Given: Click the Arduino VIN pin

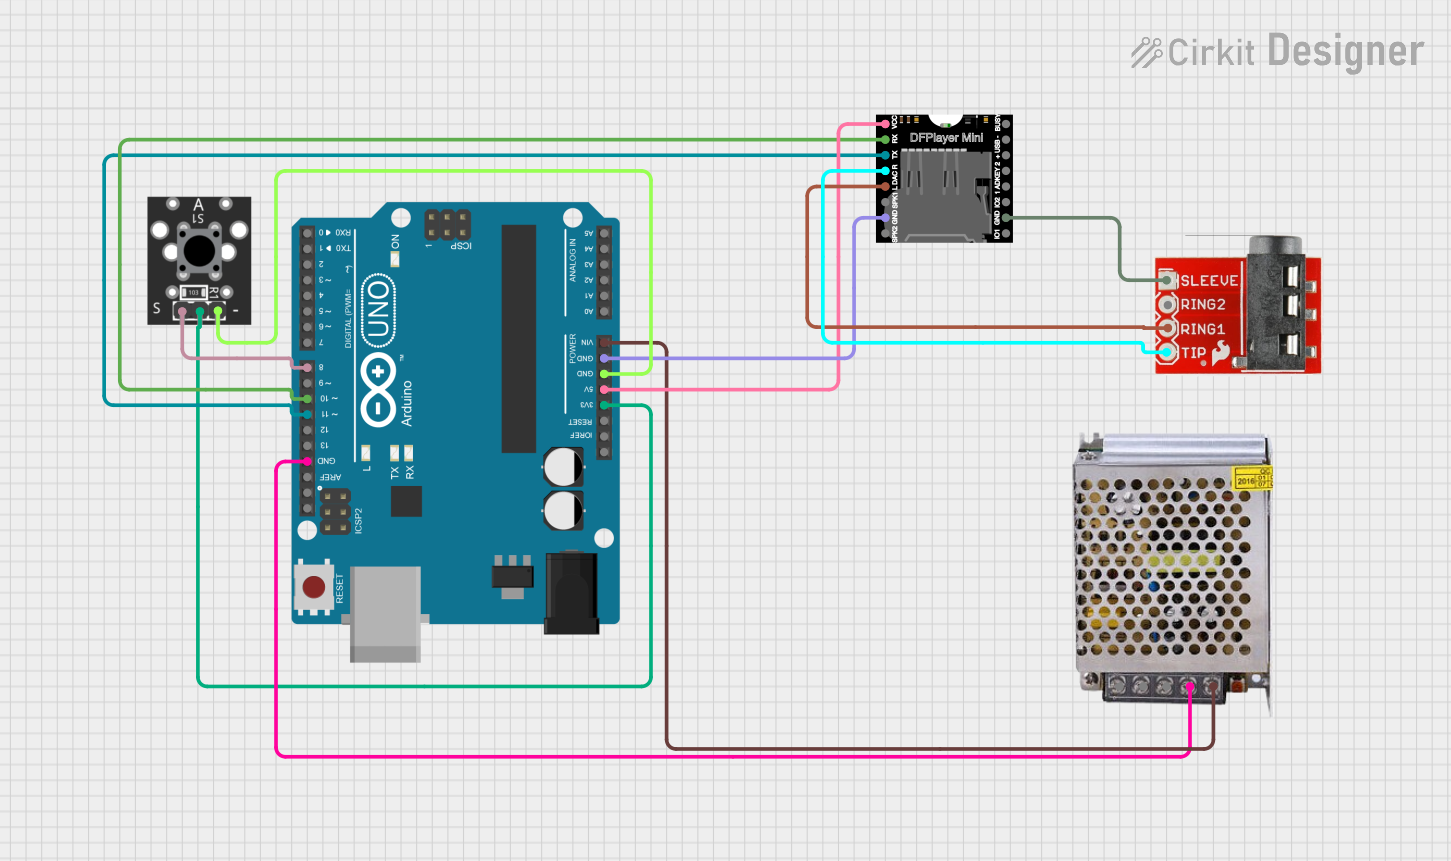Looking at the screenshot, I should pos(604,342).
